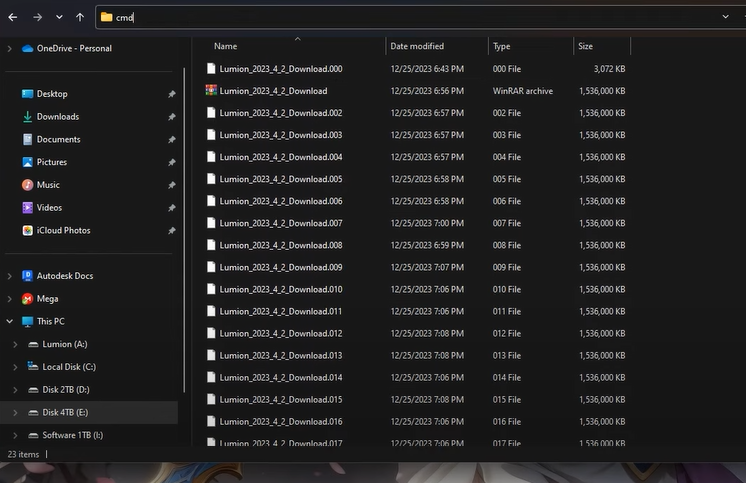Open the recent locations dropdown chevron
746x483 pixels.
pyautogui.click(x=59, y=17)
